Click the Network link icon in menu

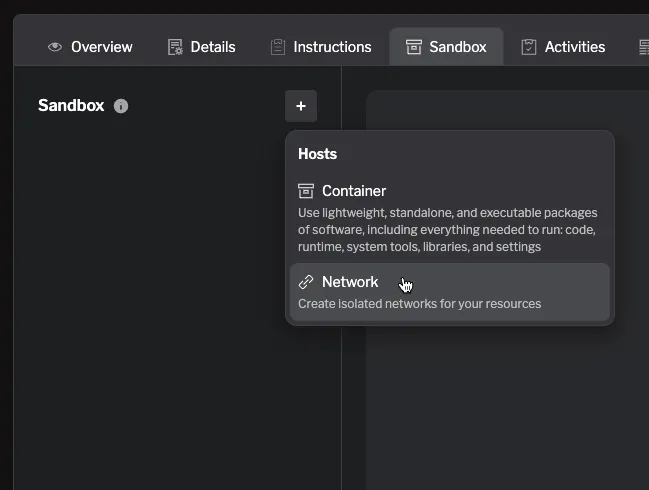(306, 282)
